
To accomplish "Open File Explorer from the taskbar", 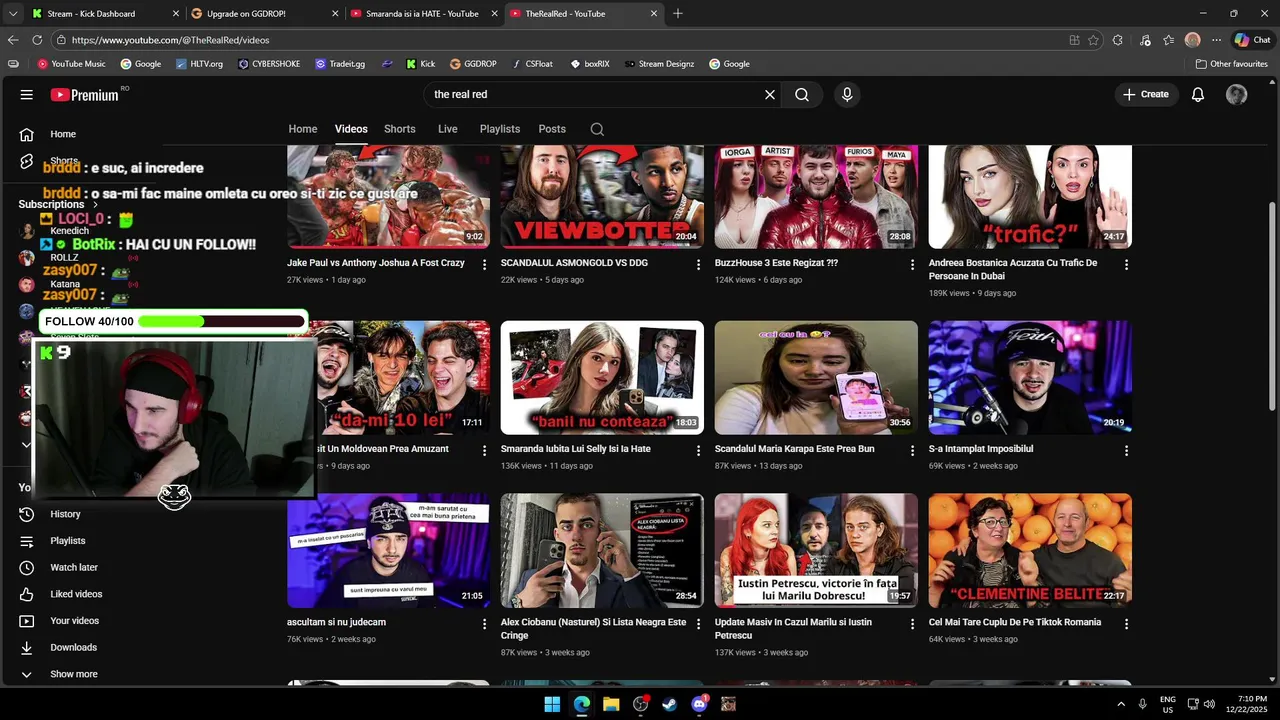I will click(x=611, y=704).
